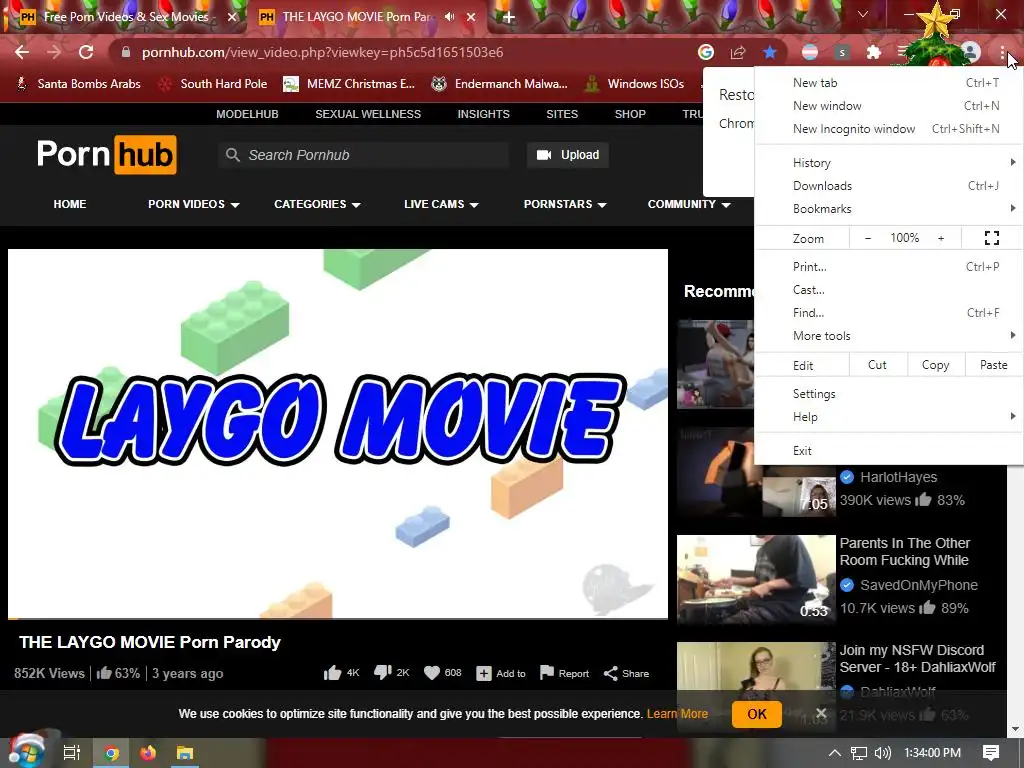Click the Report flag icon
The width and height of the screenshot is (1024, 768).
547,673
